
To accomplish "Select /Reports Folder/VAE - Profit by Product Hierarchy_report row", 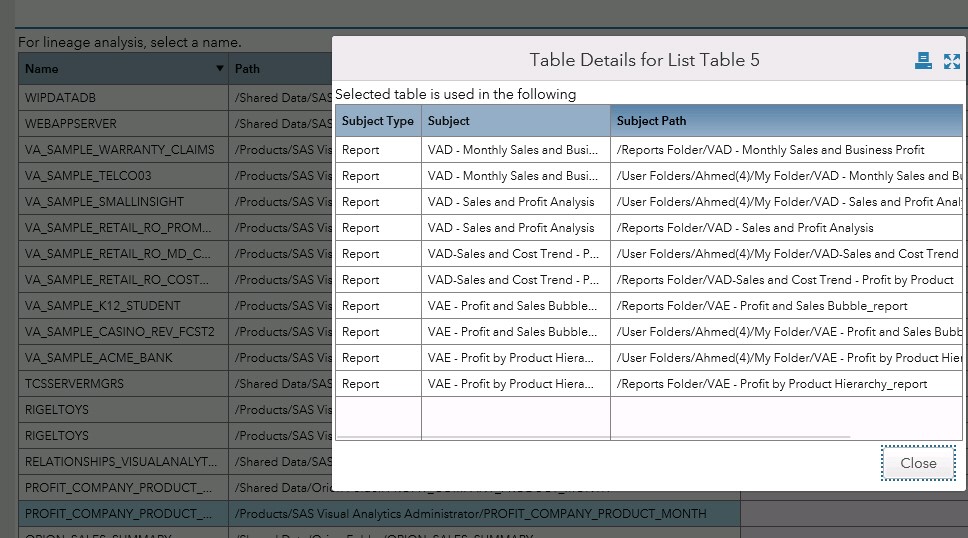I will (x=771, y=384).
